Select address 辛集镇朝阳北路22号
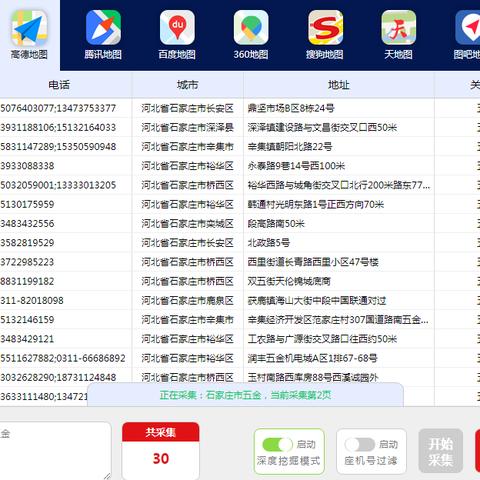The width and height of the screenshot is (480, 480). (290, 147)
